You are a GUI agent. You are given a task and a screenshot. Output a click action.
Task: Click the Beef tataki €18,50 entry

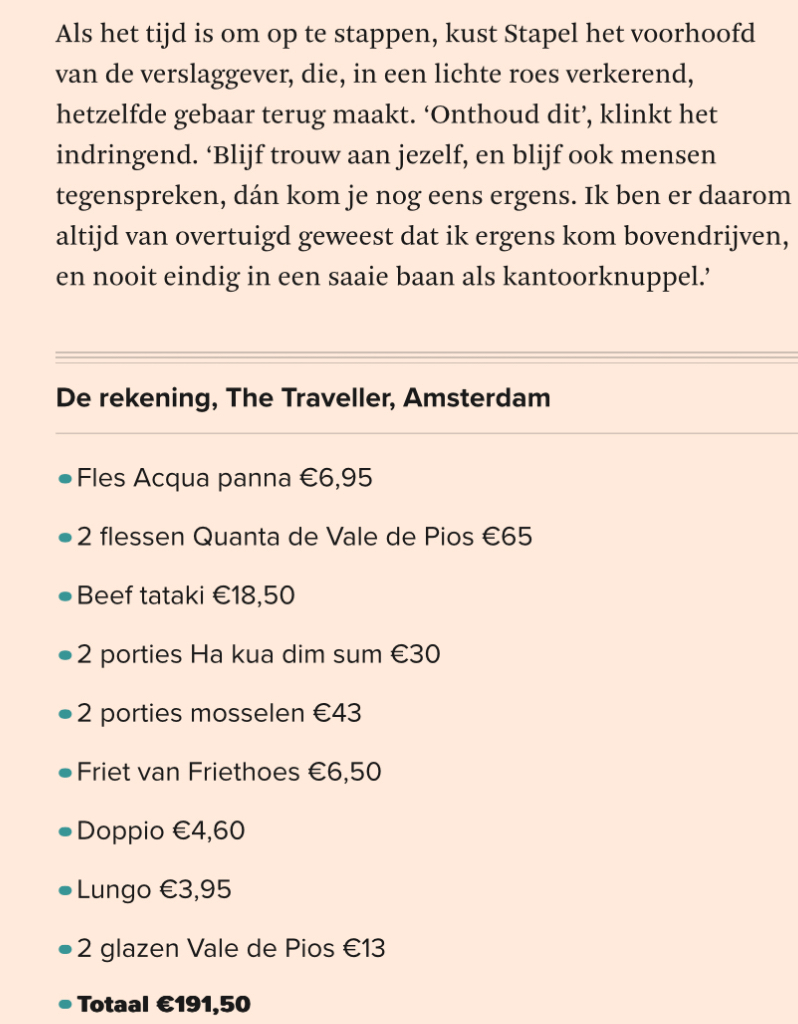pyautogui.click(x=186, y=597)
